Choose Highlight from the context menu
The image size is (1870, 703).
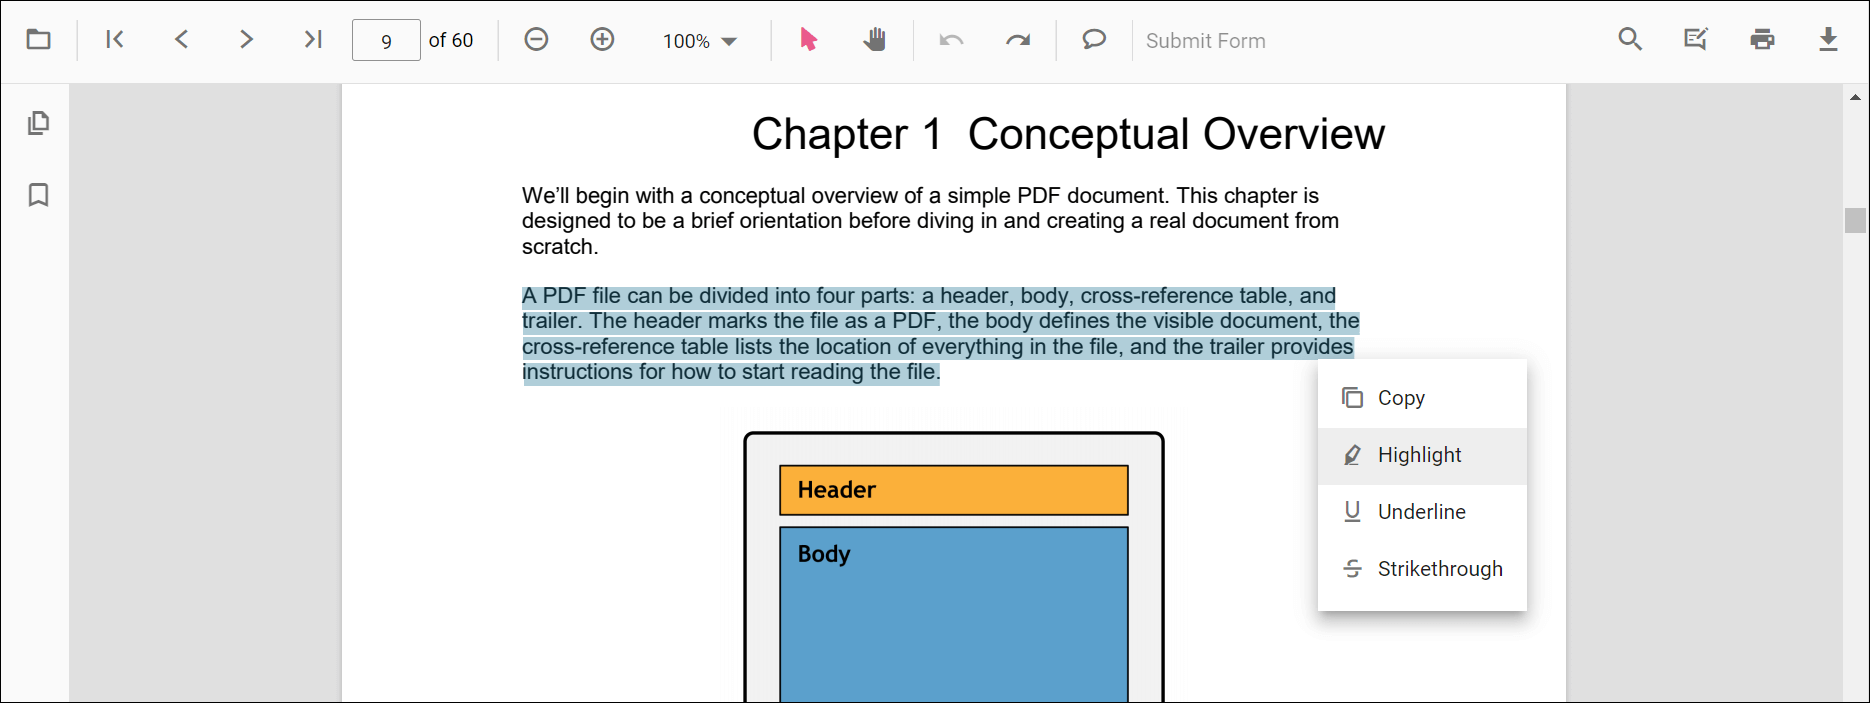pyautogui.click(x=1422, y=455)
